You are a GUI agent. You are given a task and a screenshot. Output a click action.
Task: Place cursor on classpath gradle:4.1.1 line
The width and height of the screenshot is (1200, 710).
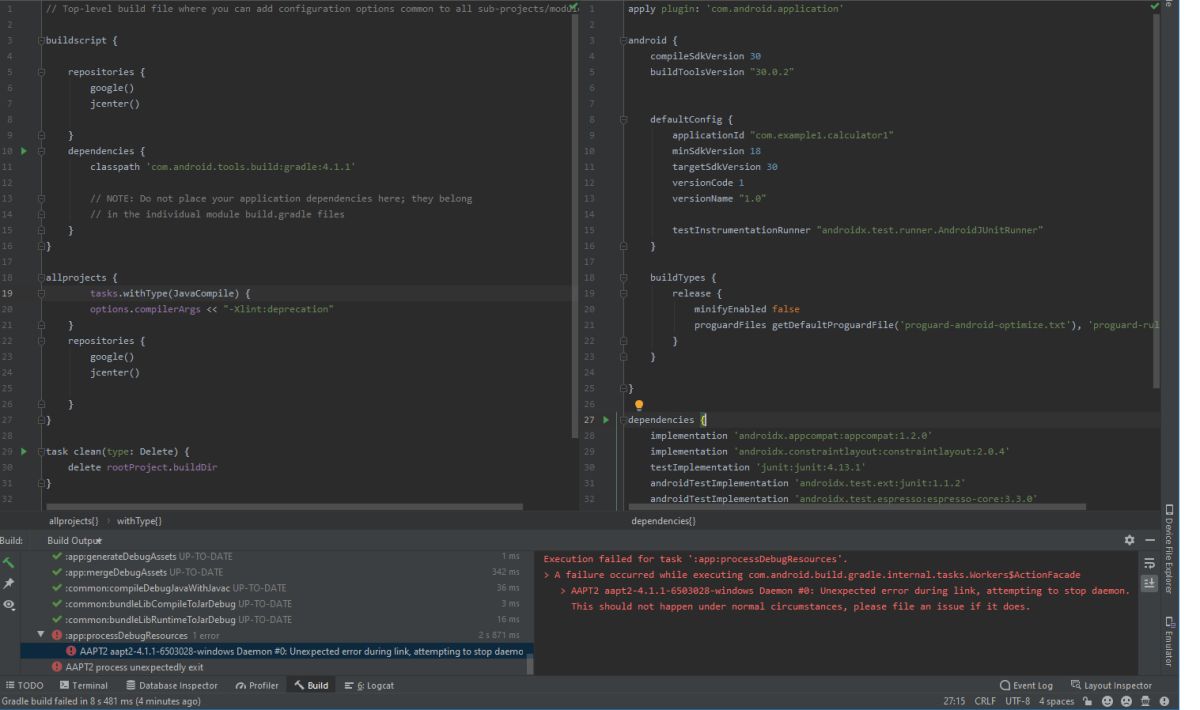pos(223,167)
